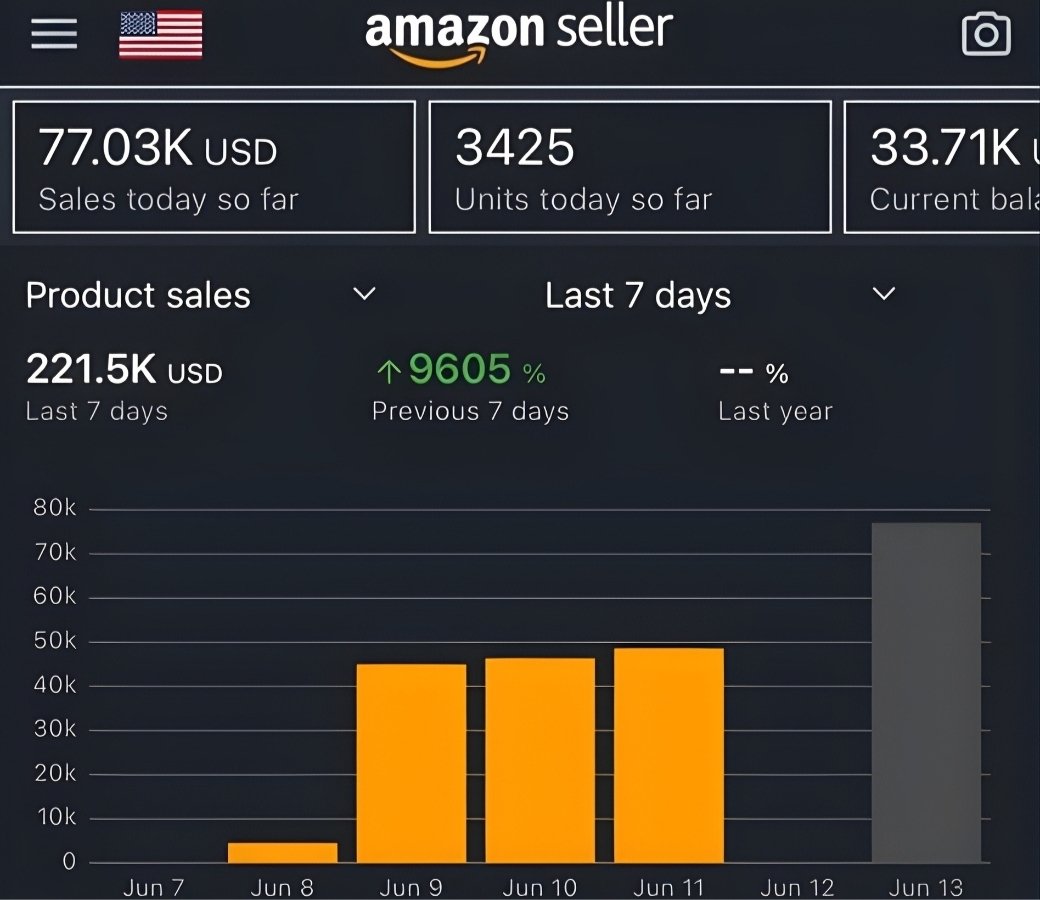Tap the US flag marketplace icon

(x=160, y=35)
